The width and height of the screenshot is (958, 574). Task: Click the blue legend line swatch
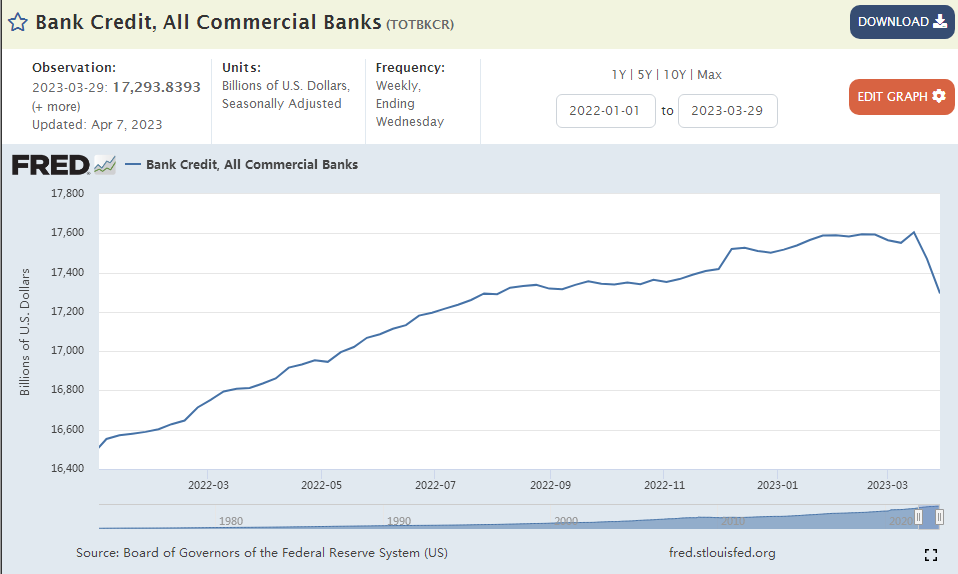(132, 165)
